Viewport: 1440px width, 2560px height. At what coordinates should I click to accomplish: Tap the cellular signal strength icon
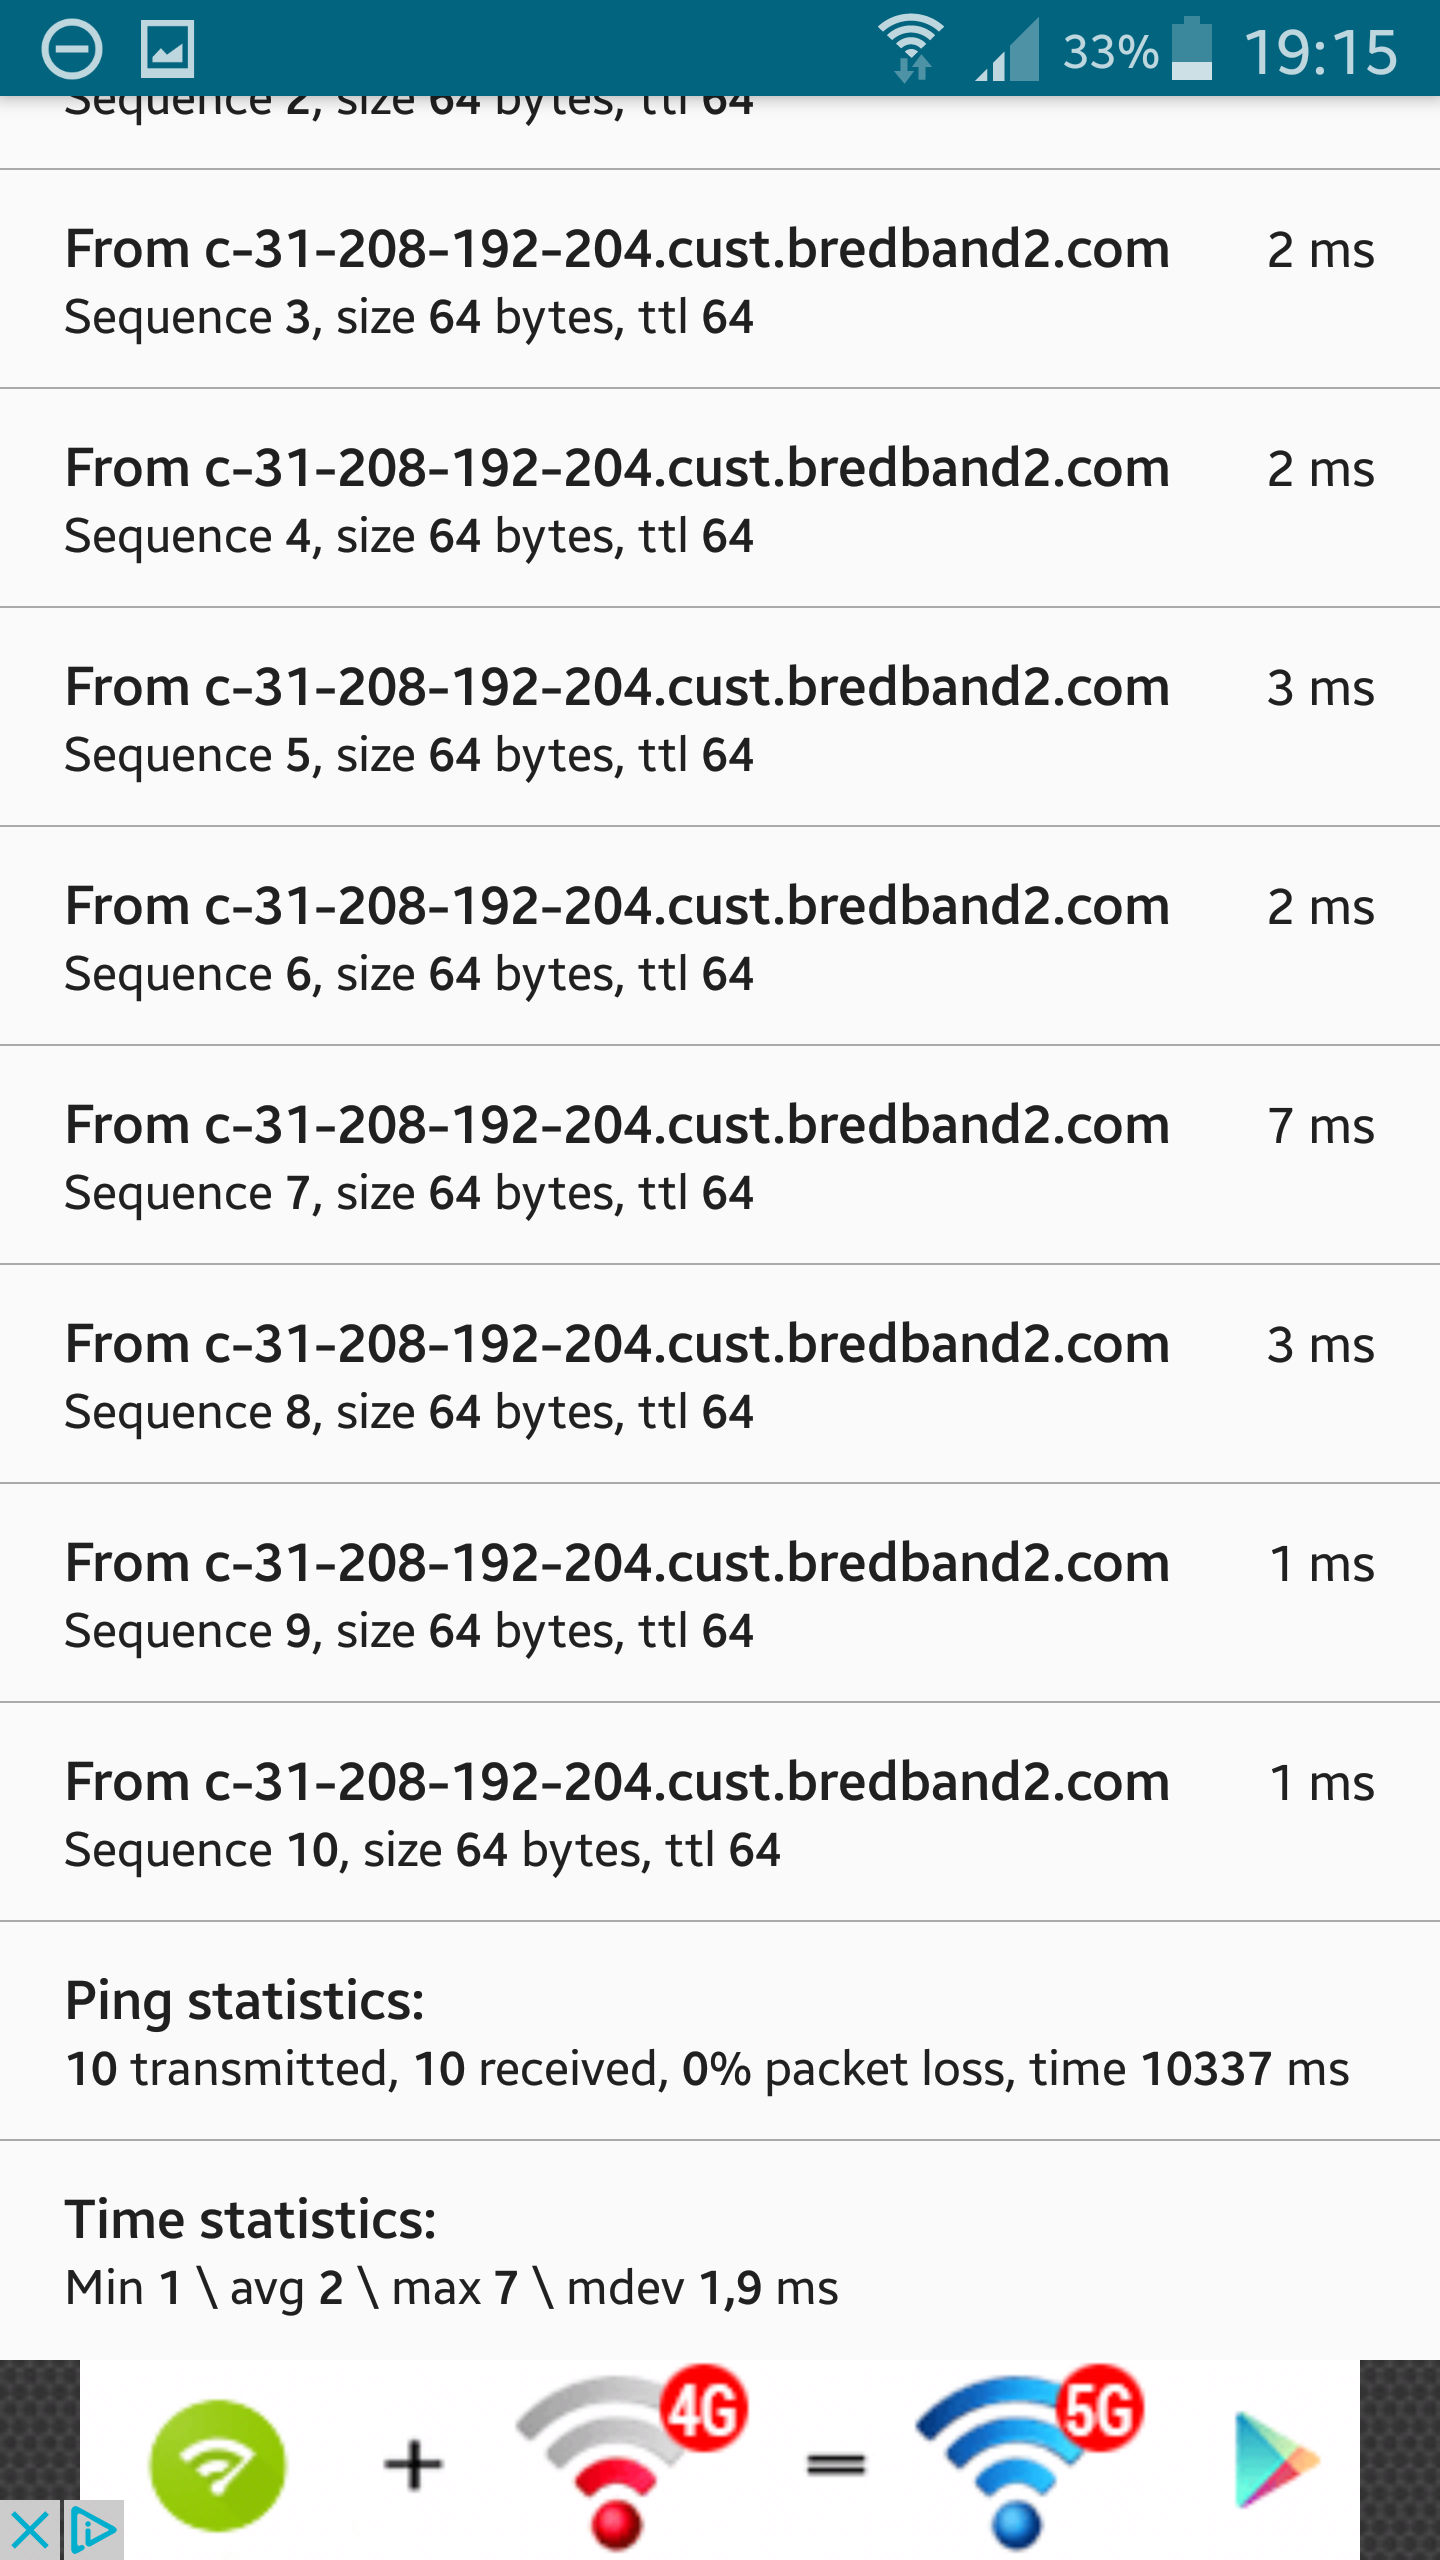(x=1008, y=49)
